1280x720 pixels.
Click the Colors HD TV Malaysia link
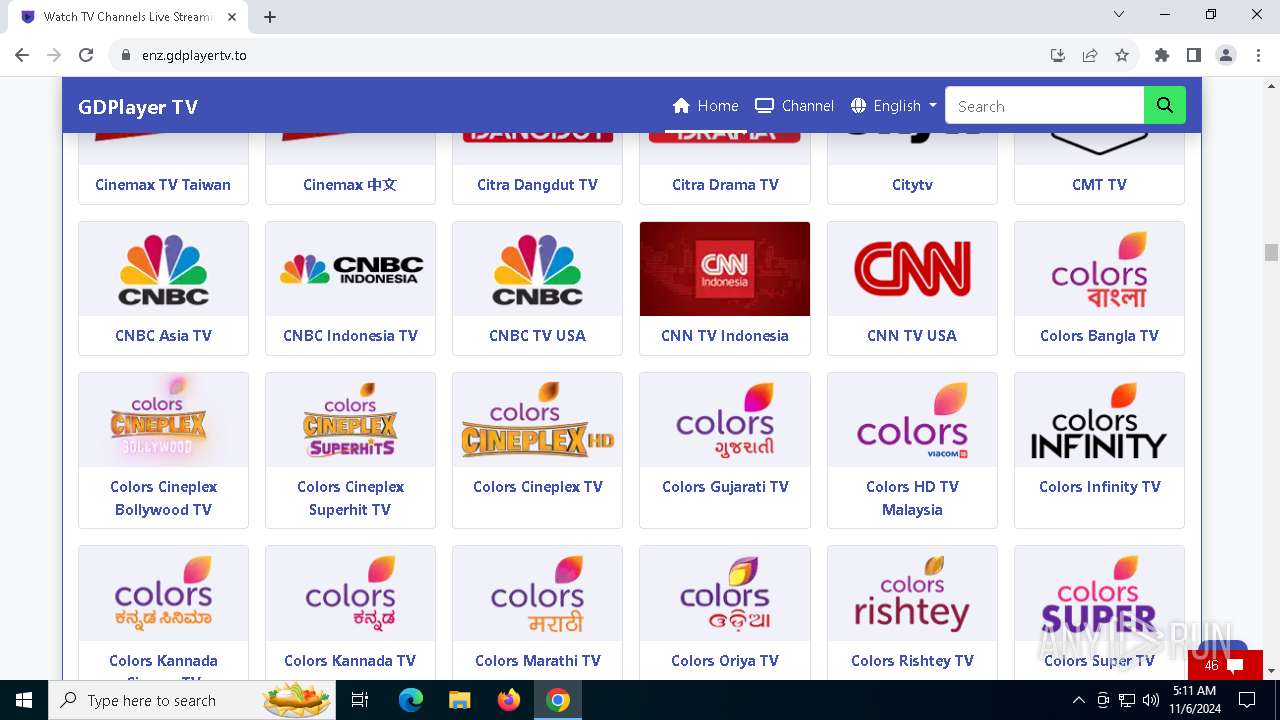click(912, 498)
